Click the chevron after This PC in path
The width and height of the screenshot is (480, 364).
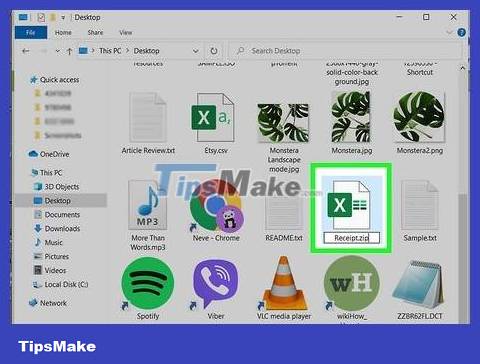(127, 51)
